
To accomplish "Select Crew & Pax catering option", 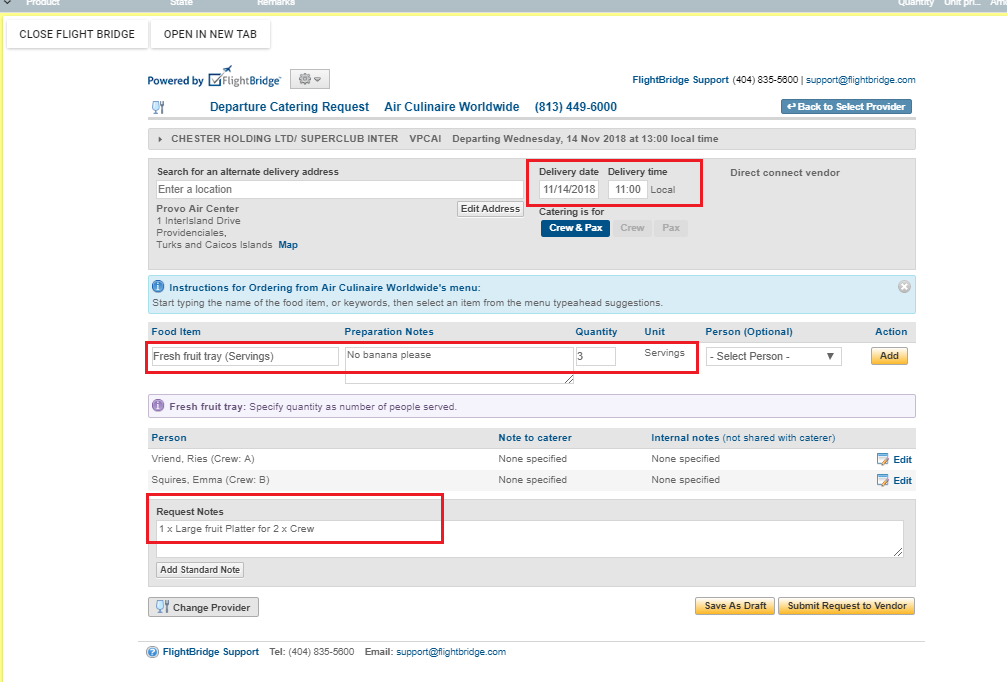I will tap(575, 228).
